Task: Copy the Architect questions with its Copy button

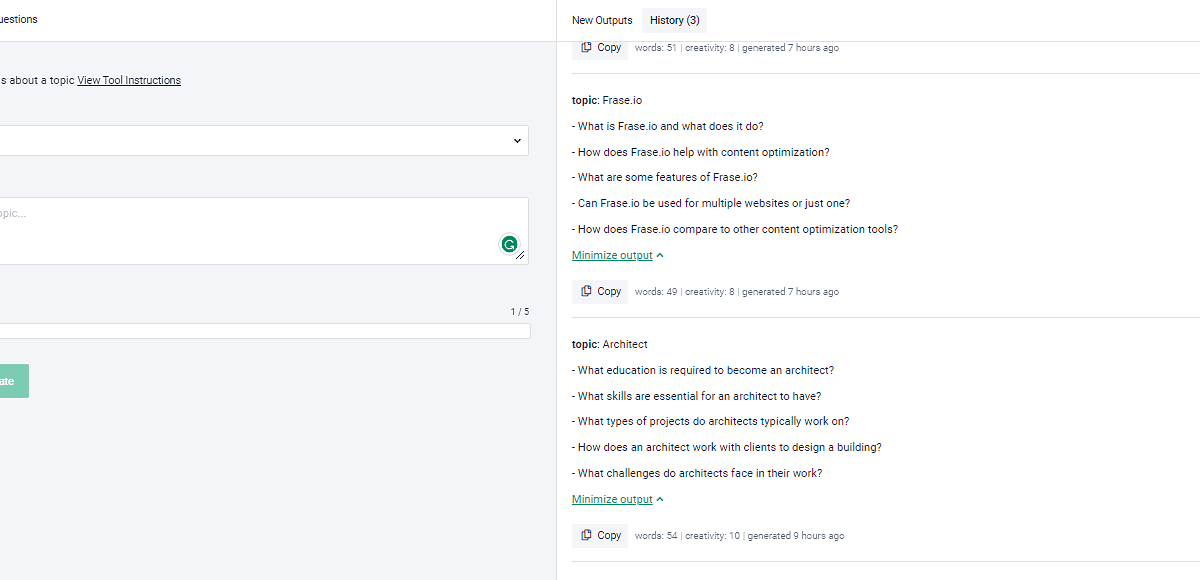Action: click(599, 535)
